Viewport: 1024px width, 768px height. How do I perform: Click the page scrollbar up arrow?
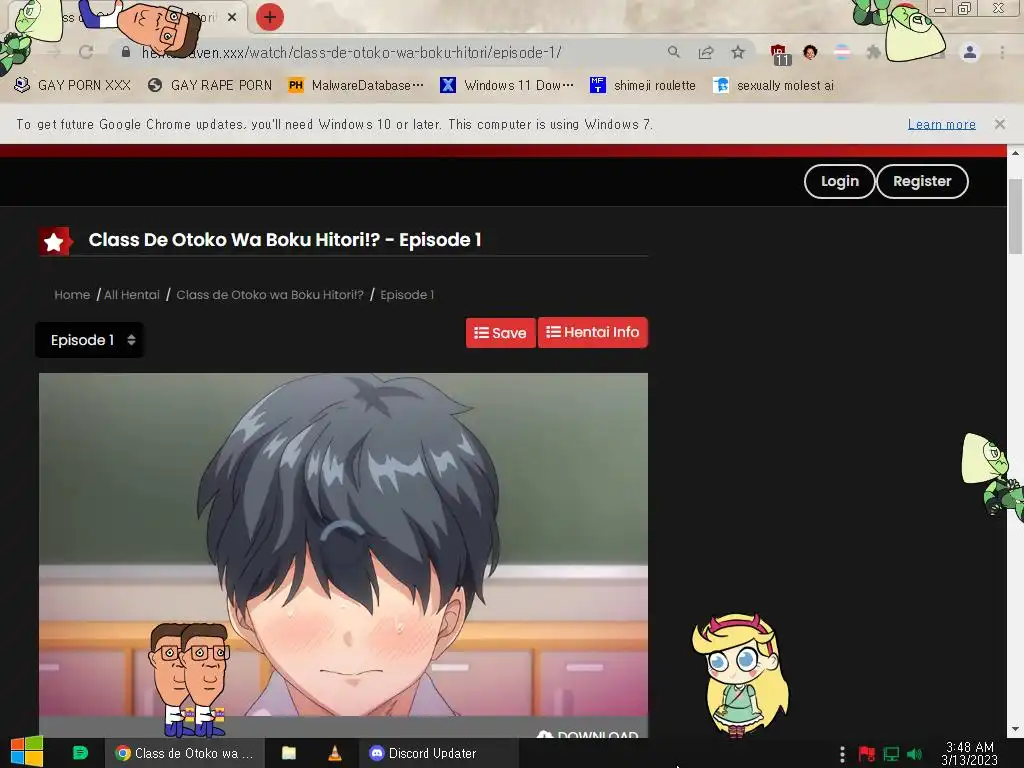[x=1015, y=152]
